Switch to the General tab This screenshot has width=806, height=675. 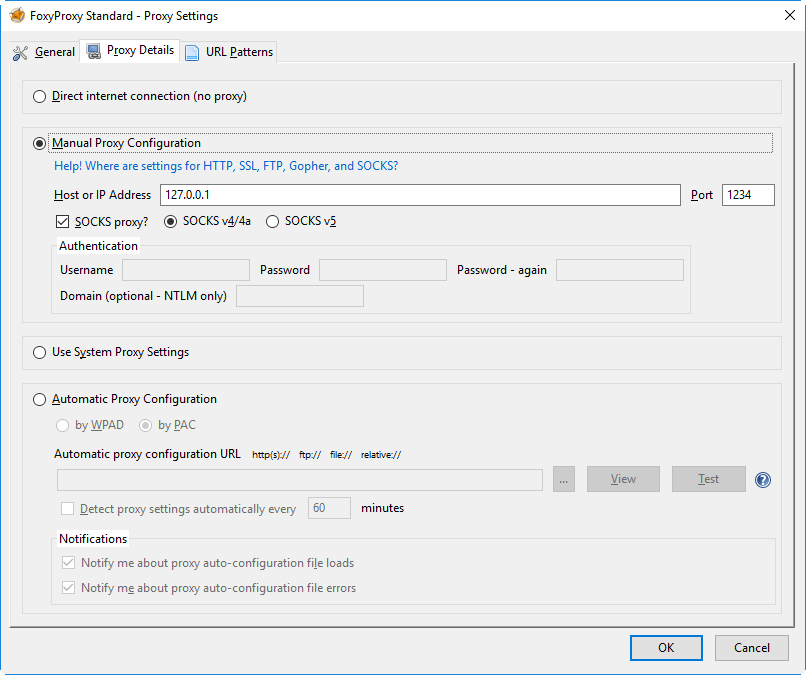click(44, 52)
